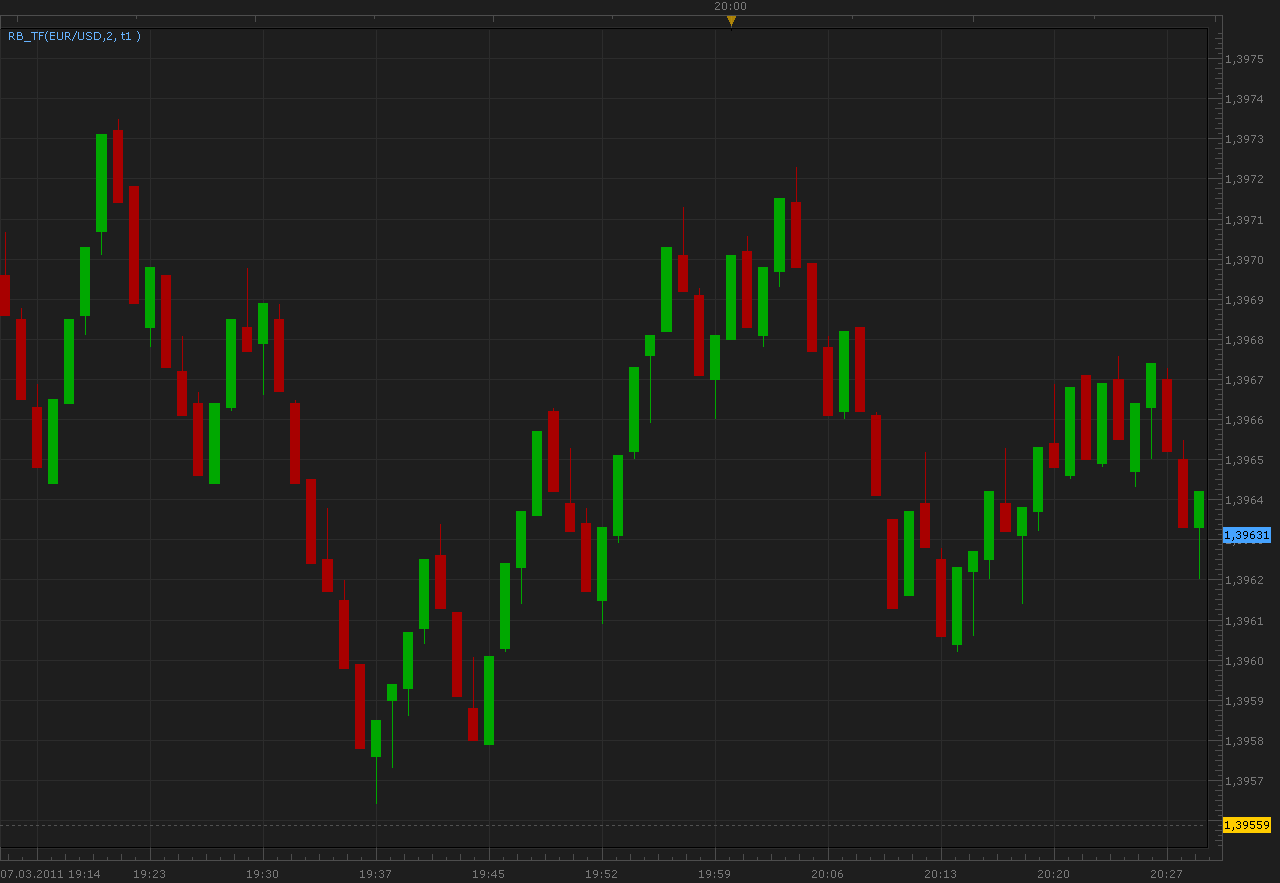Click the 1,3957 price axis value
This screenshot has width=1280, height=883.
point(1245,781)
